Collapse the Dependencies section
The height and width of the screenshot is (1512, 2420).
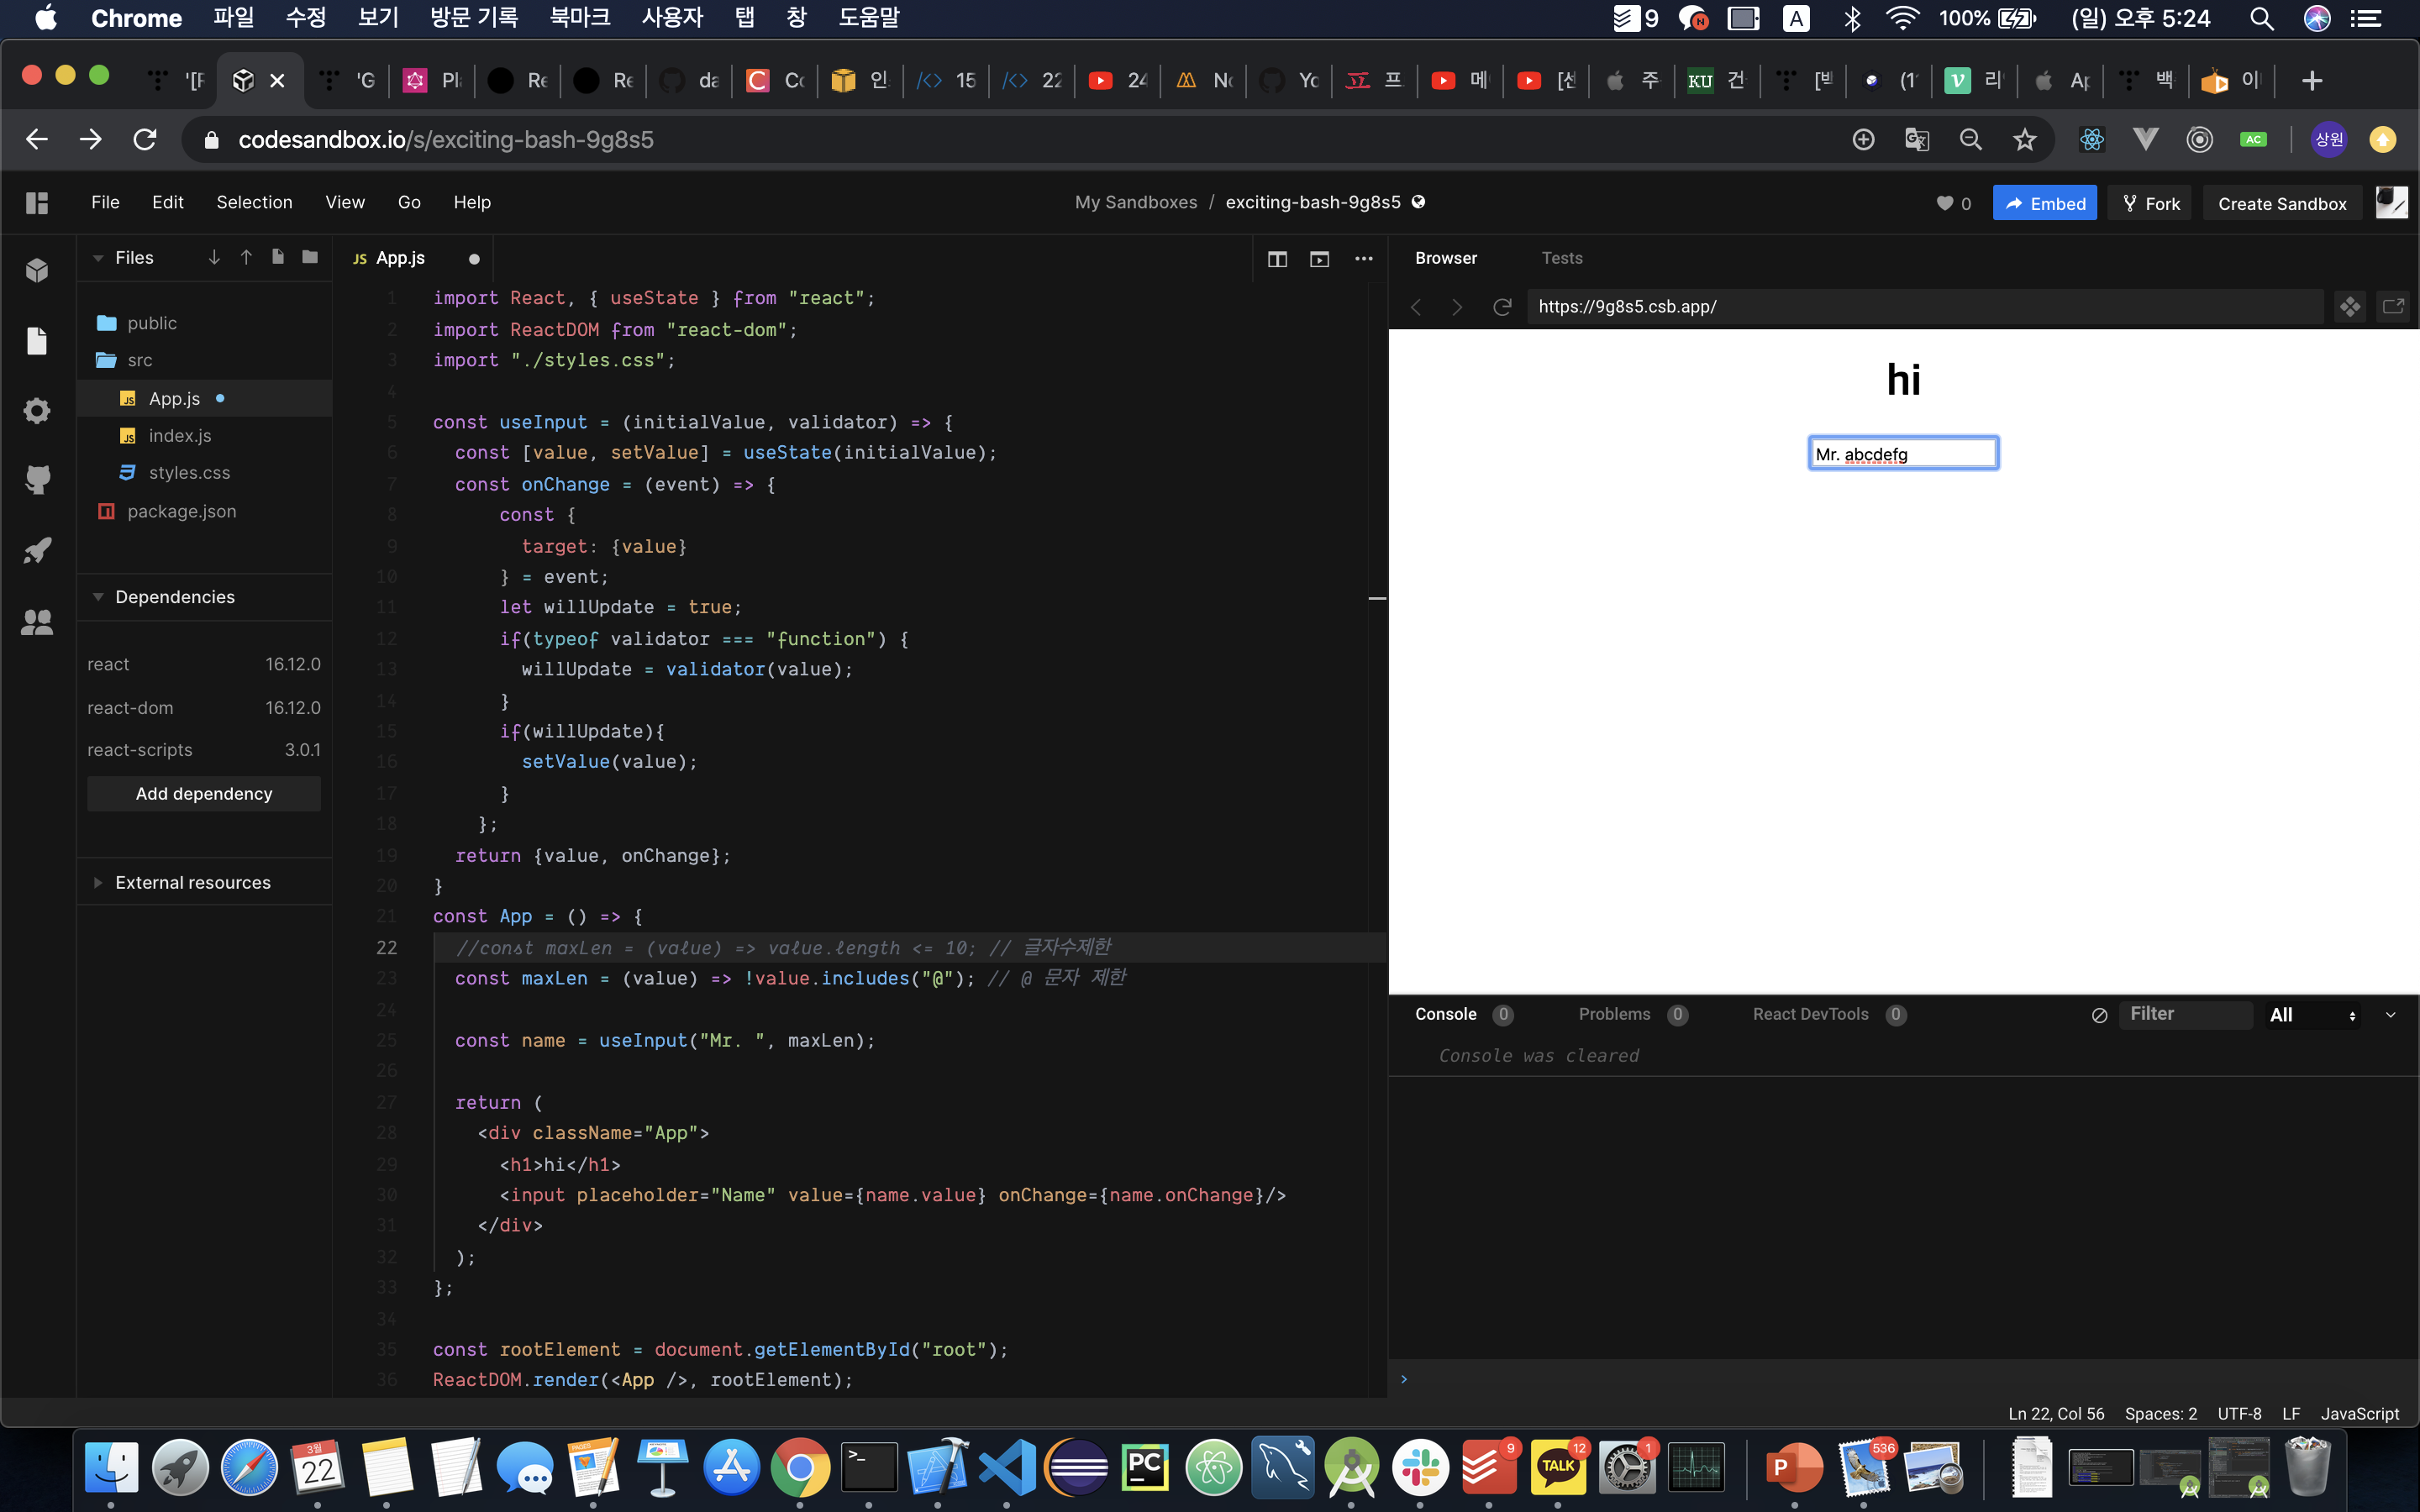tap(98, 597)
